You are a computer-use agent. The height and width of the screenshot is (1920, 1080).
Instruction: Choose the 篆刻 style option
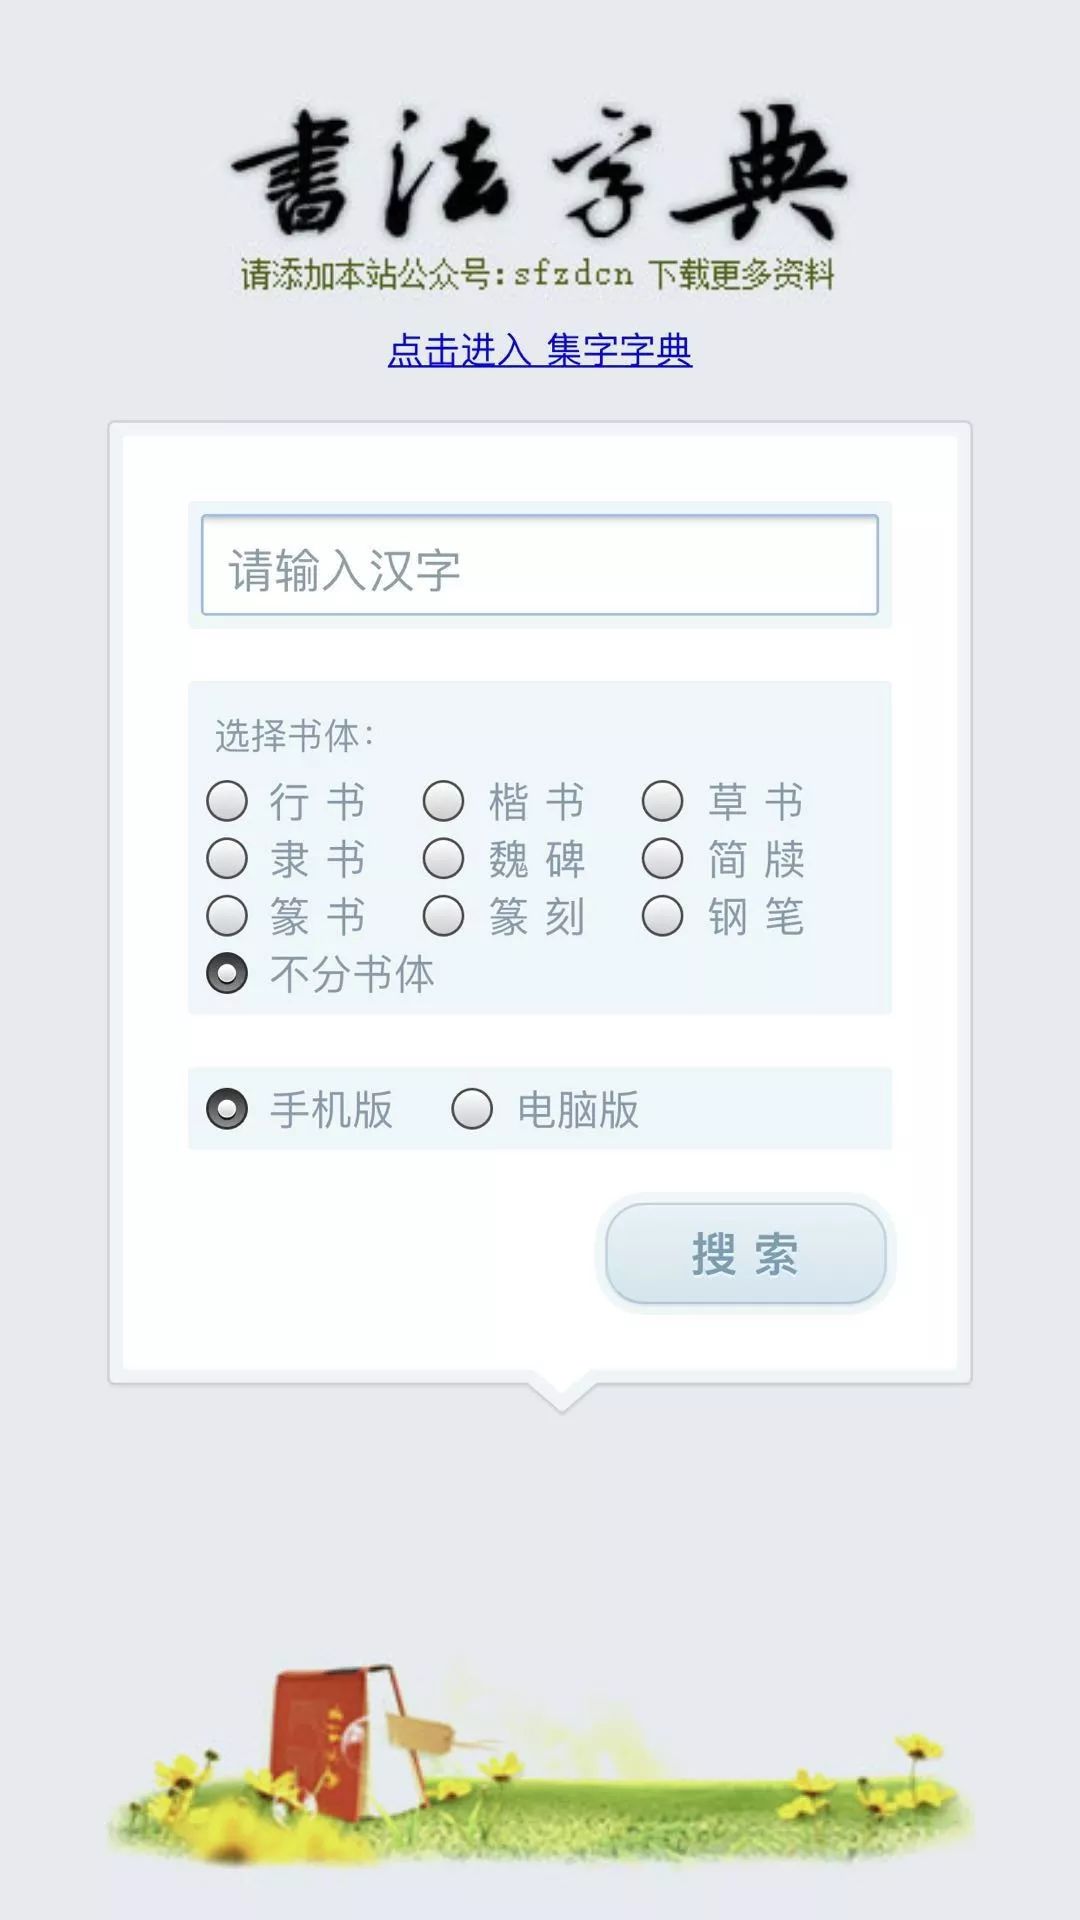[444, 915]
